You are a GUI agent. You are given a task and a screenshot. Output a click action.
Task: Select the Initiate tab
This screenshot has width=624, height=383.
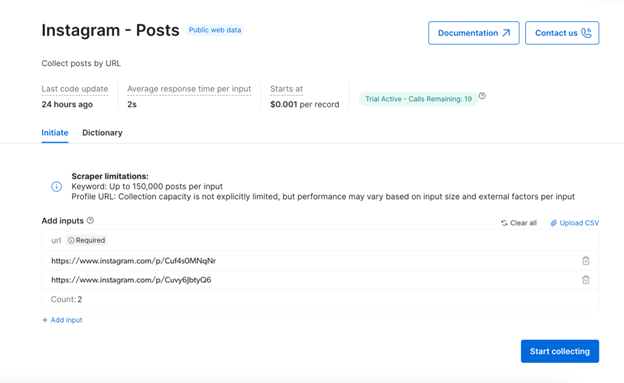pyautogui.click(x=55, y=133)
